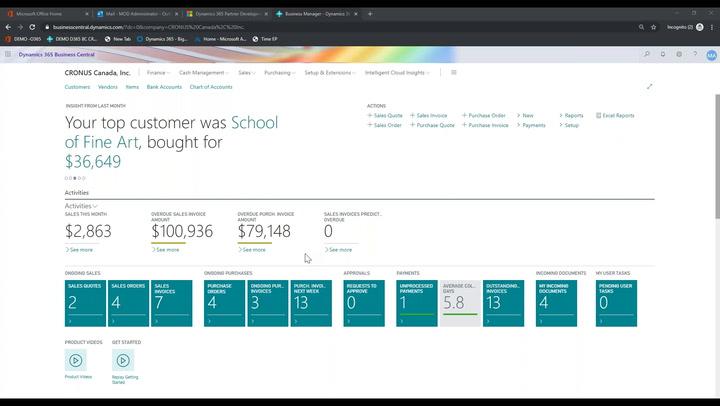Image resolution: width=720 pixels, height=406 pixels.
Task: Click the help question mark icon
Action: point(694,54)
